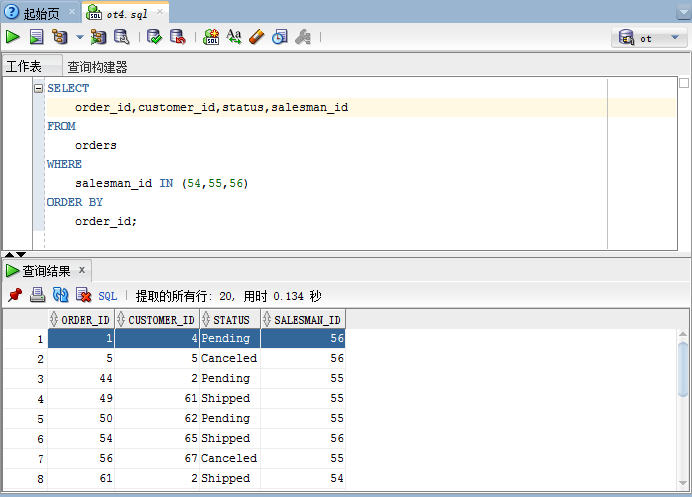
Task: Pin the query result with pushpin
Action: tap(14, 295)
